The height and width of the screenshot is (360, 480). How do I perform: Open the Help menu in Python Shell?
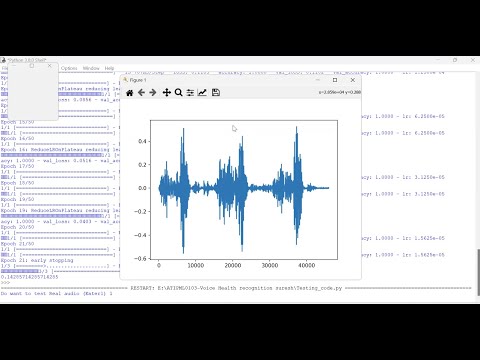point(109,68)
